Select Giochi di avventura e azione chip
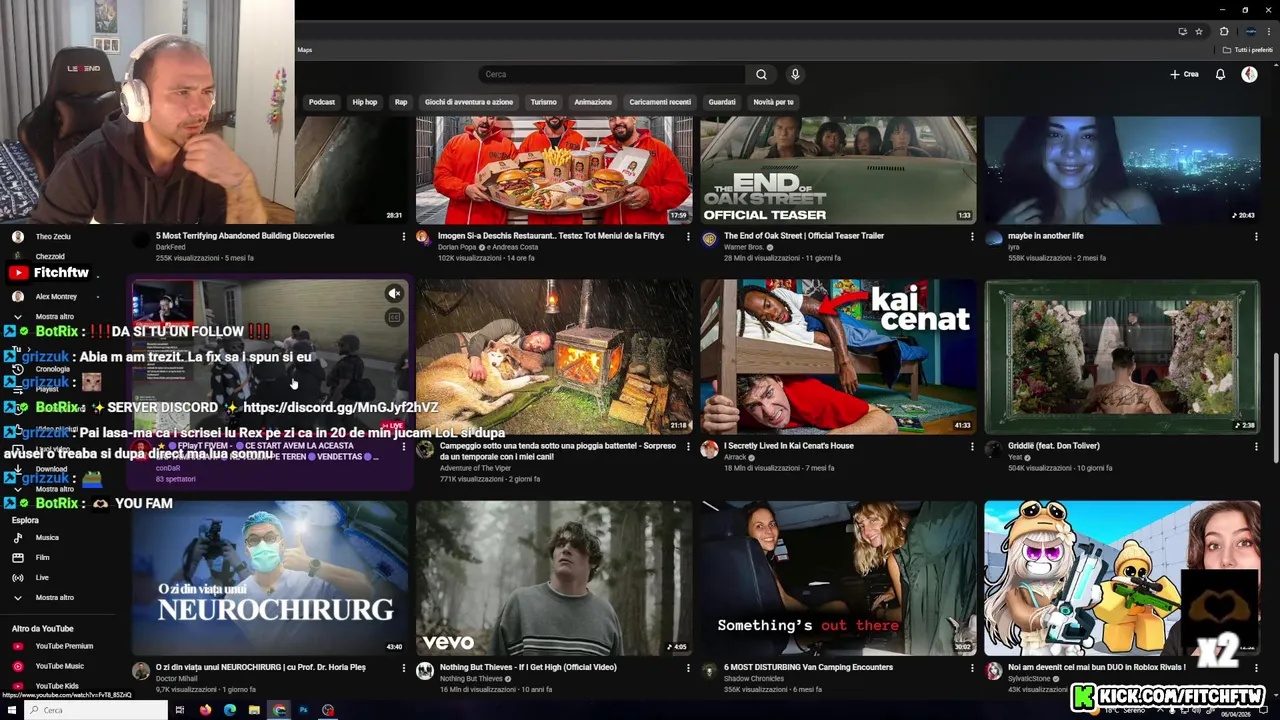The height and width of the screenshot is (720, 1280). tap(469, 102)
